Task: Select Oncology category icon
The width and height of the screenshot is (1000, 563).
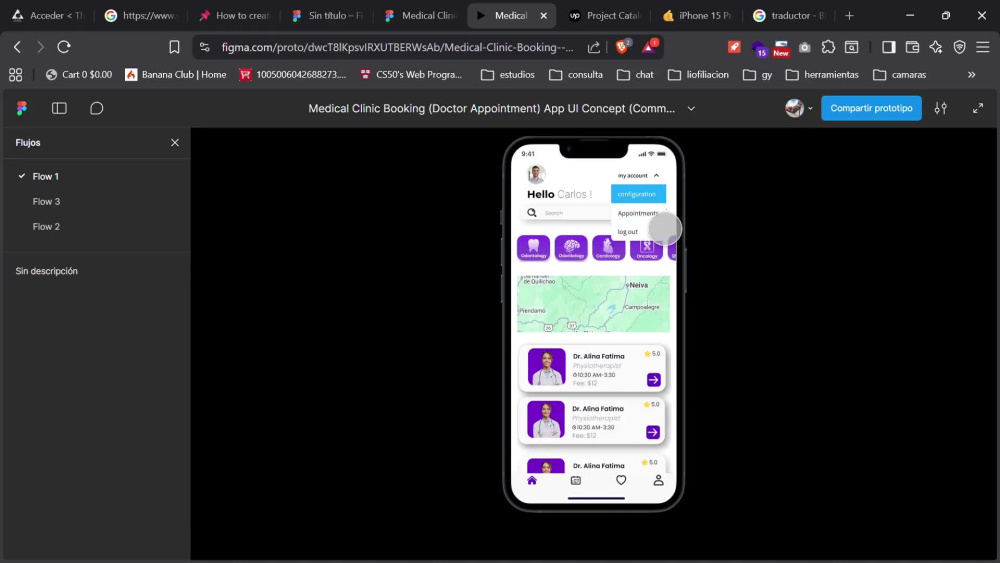Action: pos(646,247)
